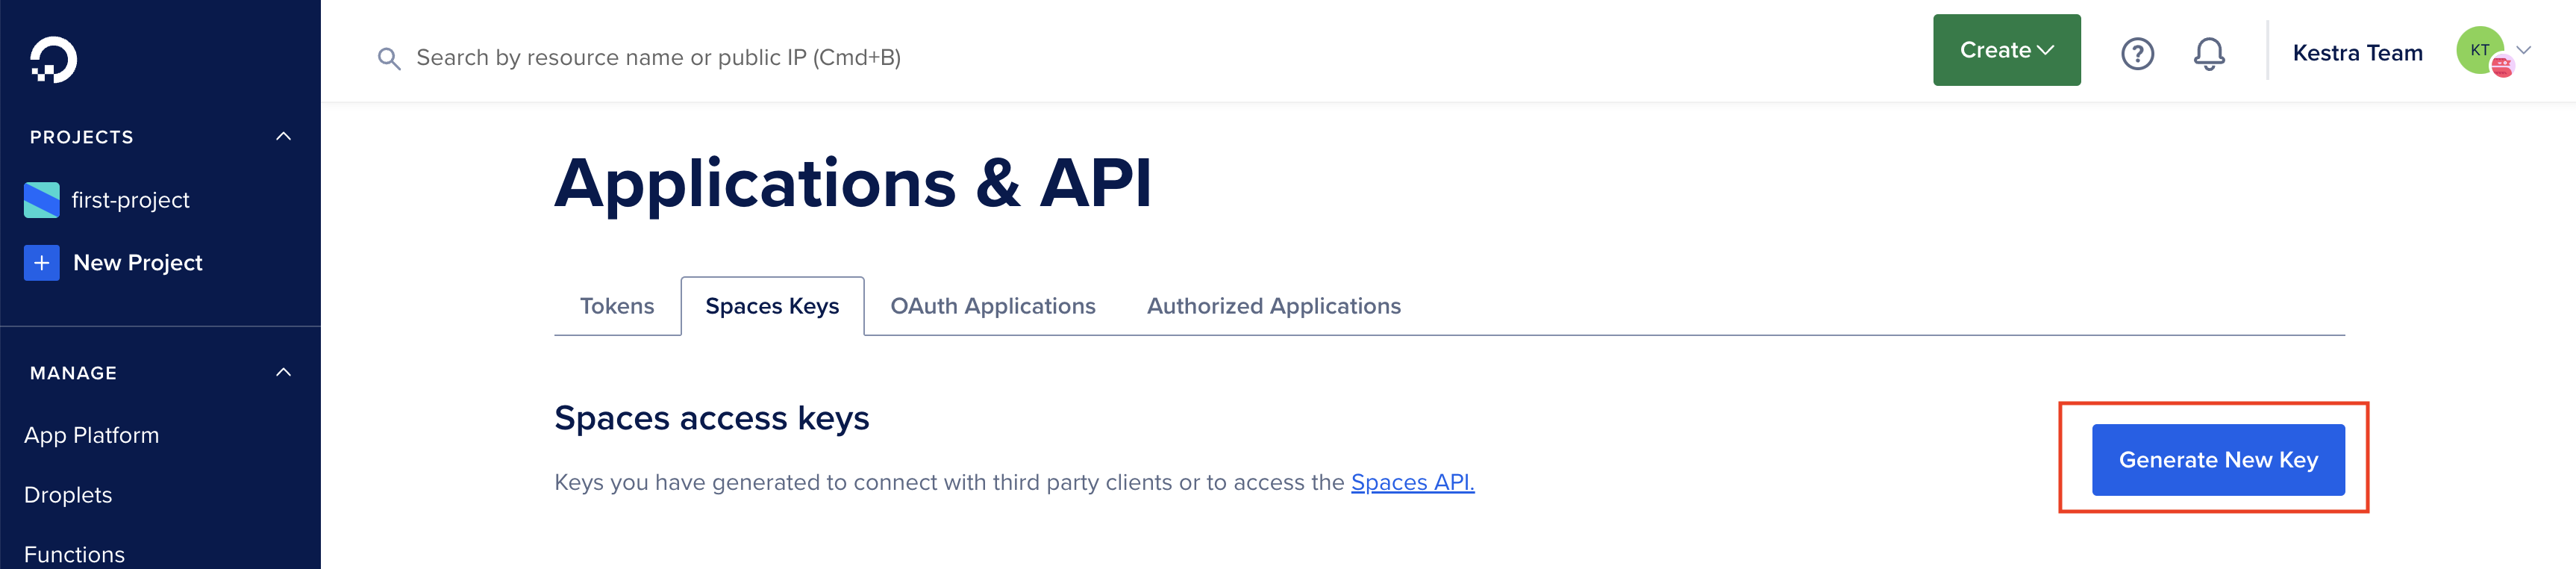2576x569 pixels.
Task: Click the search magnifier icon
Action: (x=388, y=59)
